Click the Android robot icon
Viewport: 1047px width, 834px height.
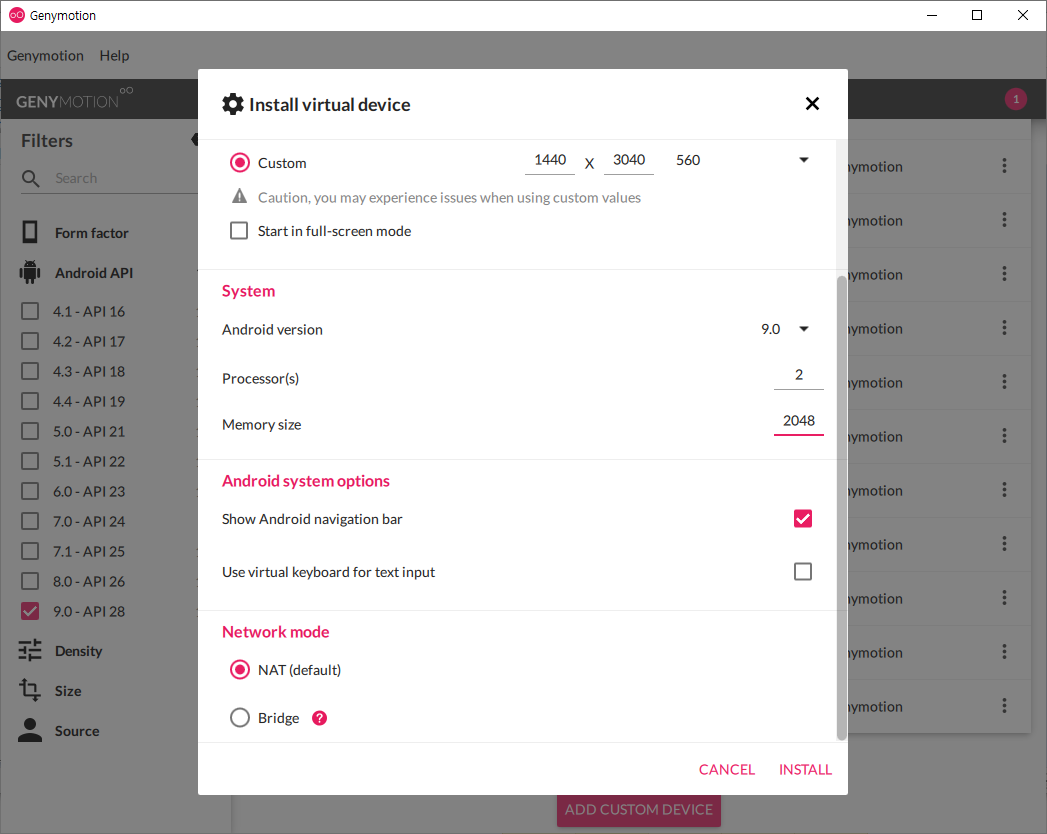pyautogui.click(x=30, y=272)
